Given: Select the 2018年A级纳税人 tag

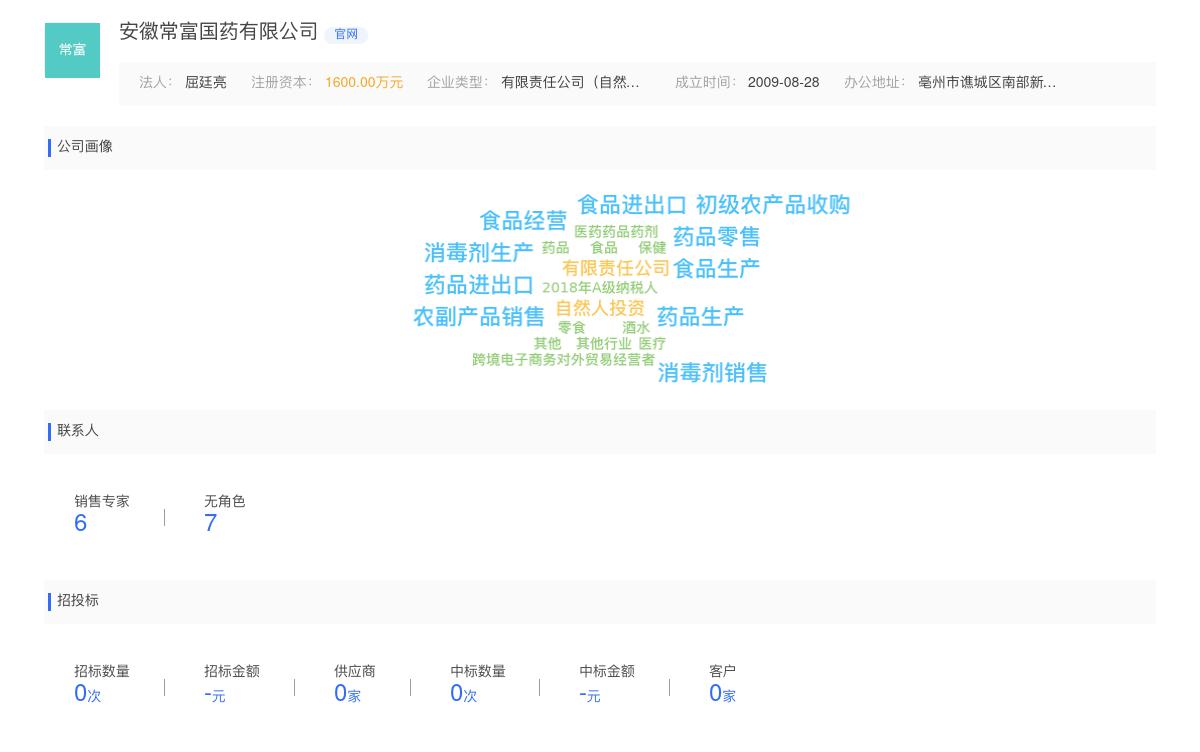Looking at the screenshot, I should click(x=600, y=287).
